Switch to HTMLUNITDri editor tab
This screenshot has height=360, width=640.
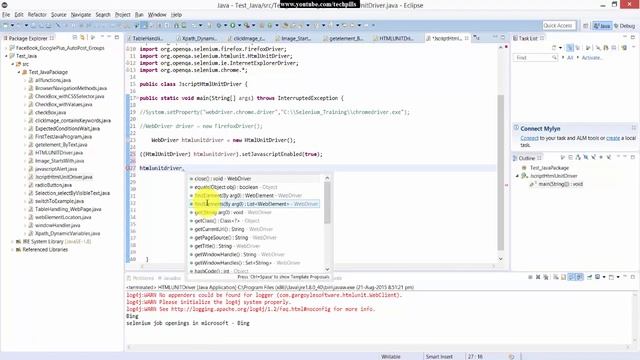click(393, 38)
